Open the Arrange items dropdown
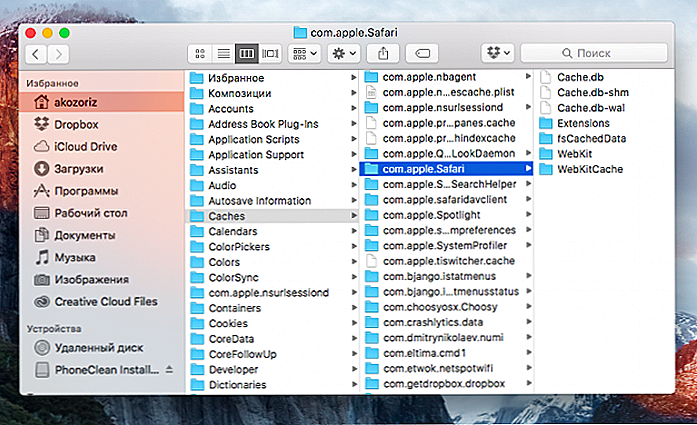This screenshot has height=425, width=697. [x=304, y=52]
